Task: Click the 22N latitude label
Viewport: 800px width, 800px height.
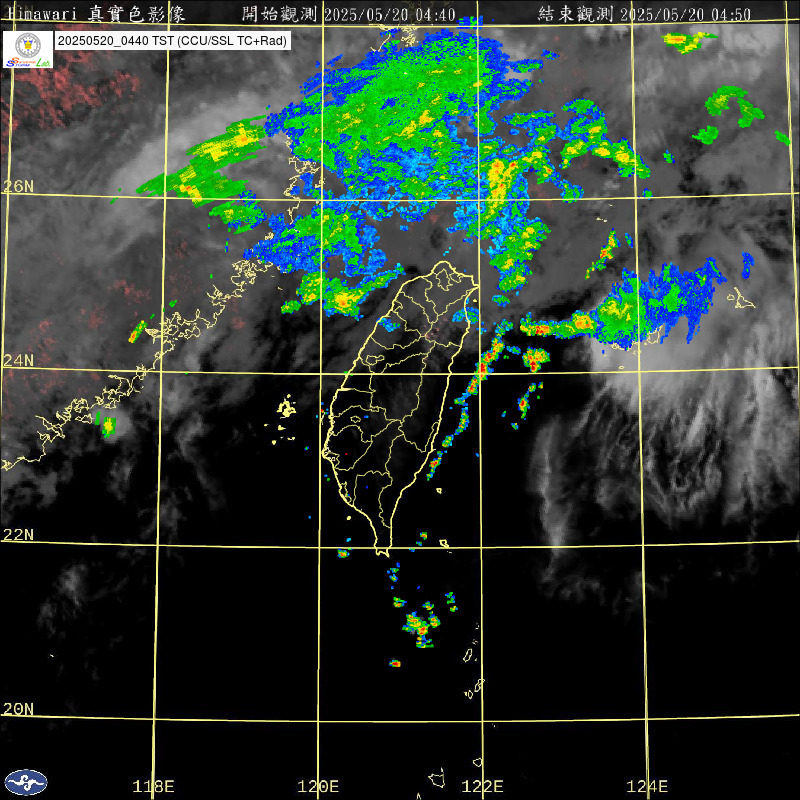Action: [x=18, y=534]
